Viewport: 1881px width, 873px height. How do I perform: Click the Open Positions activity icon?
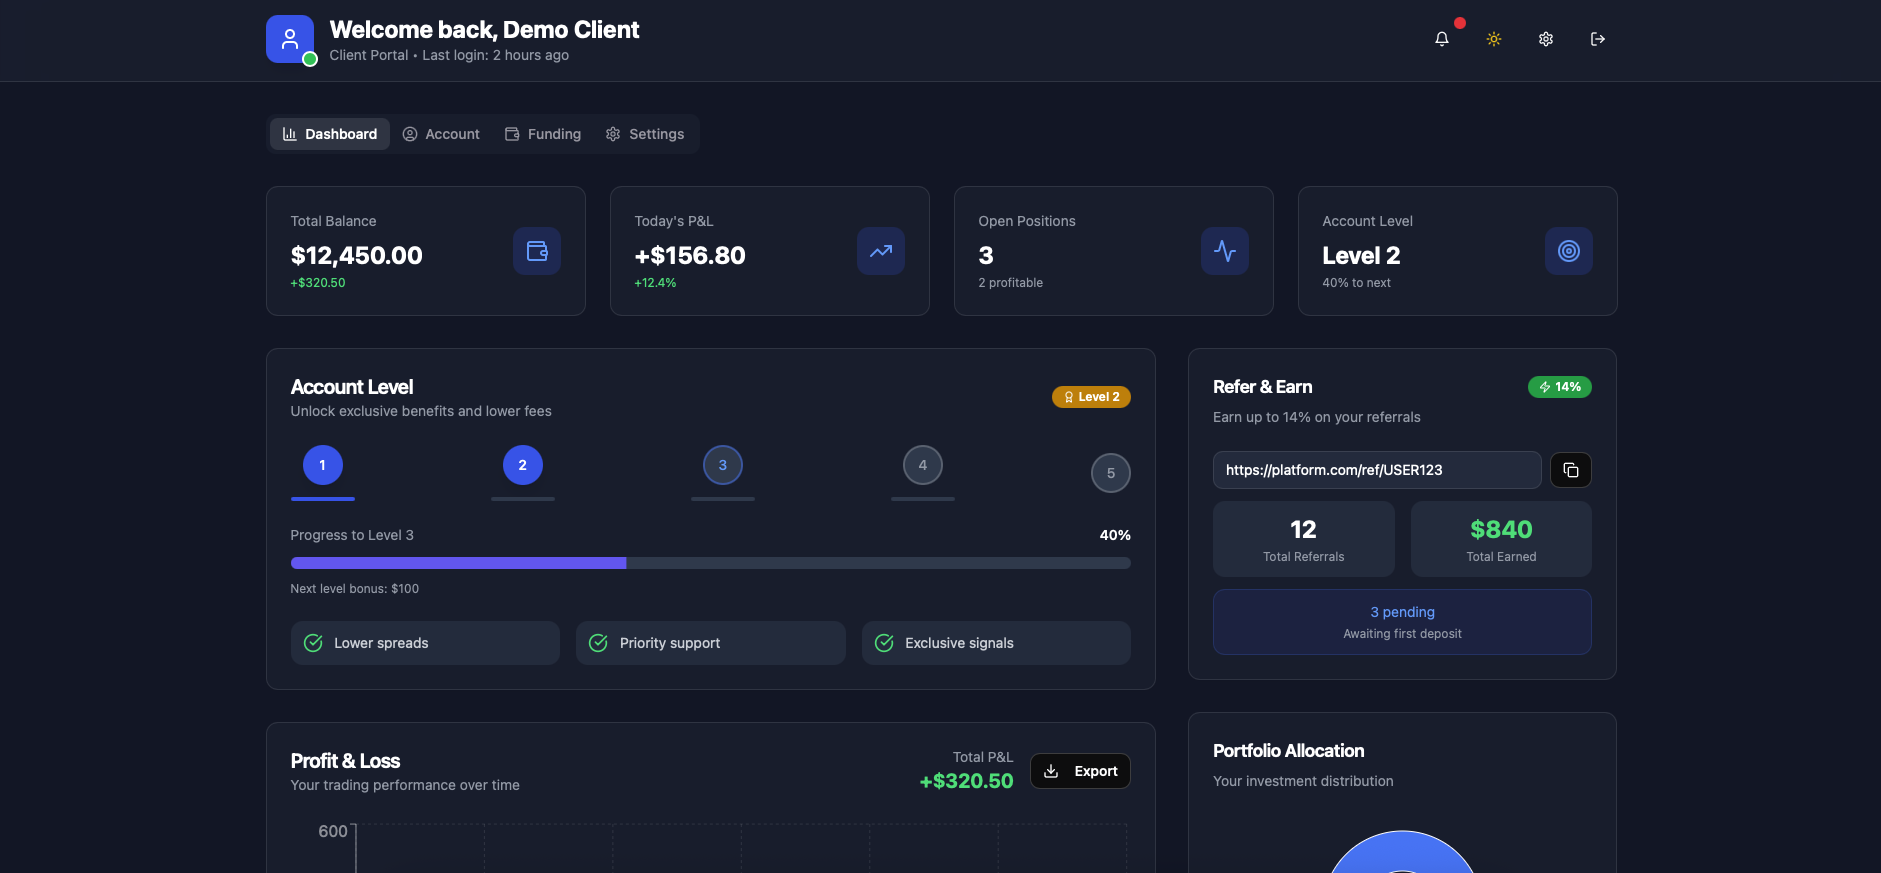(1224, 251)
